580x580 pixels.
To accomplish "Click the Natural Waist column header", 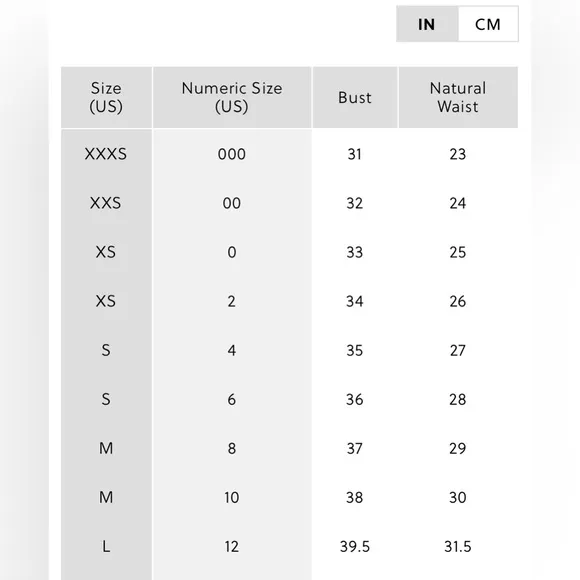I will tap(458, 97).
